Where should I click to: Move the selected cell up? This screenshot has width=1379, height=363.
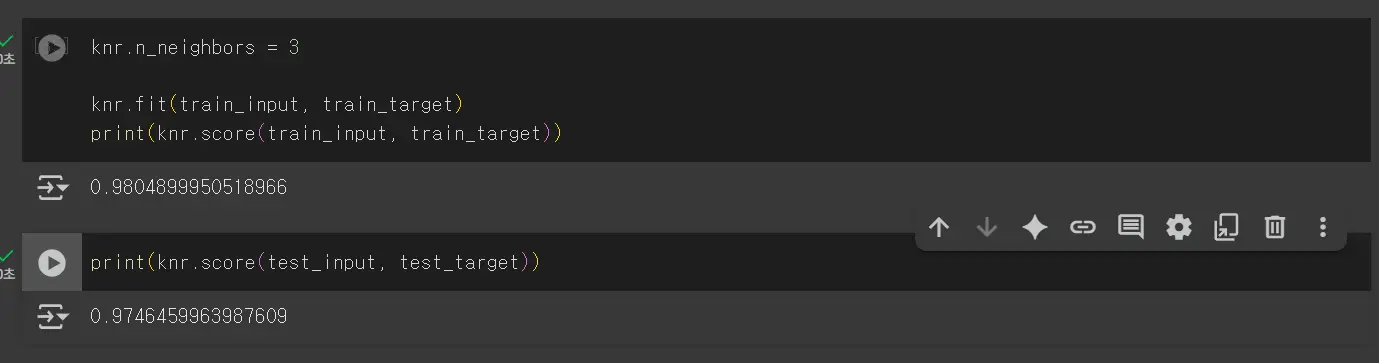click(939, 227)
